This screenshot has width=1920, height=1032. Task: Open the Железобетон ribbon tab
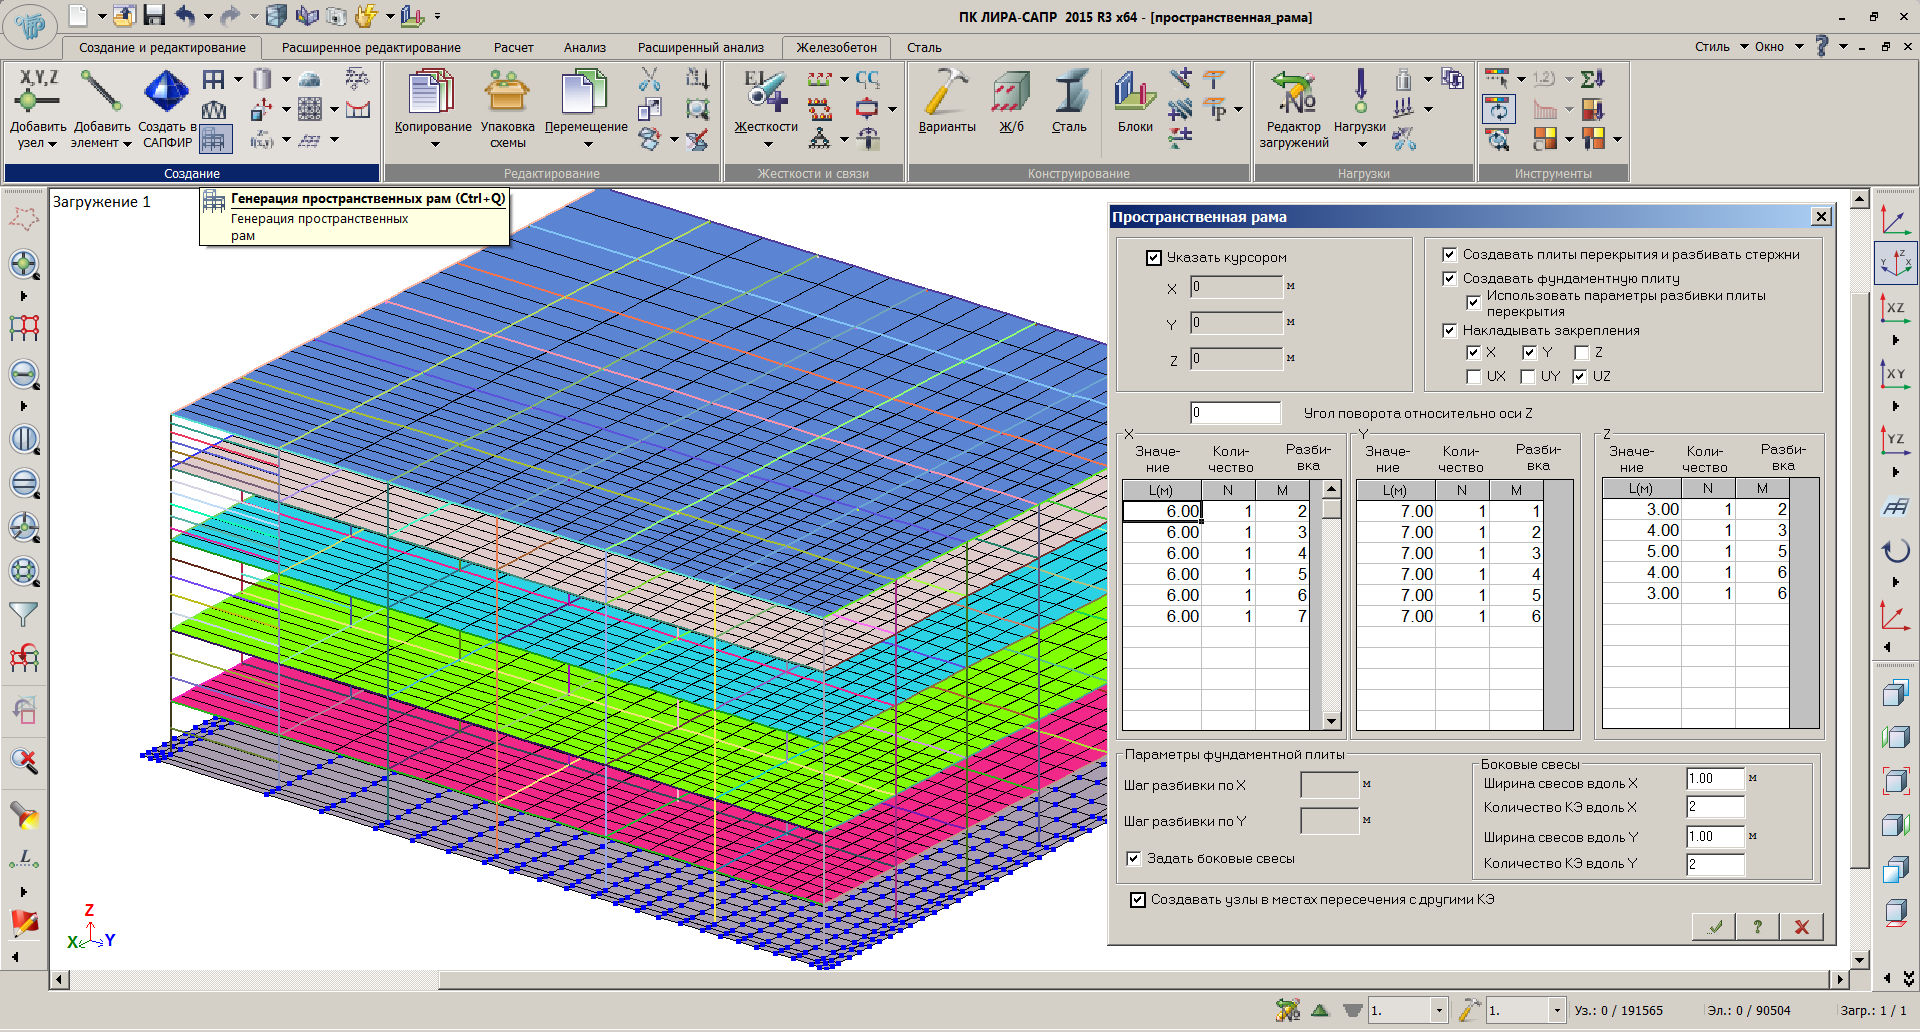[836, 47]
